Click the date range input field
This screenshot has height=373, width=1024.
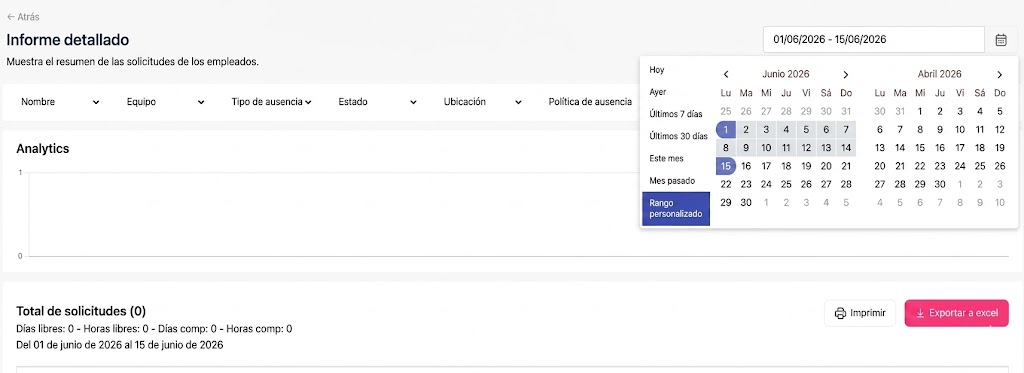point(873,40)
